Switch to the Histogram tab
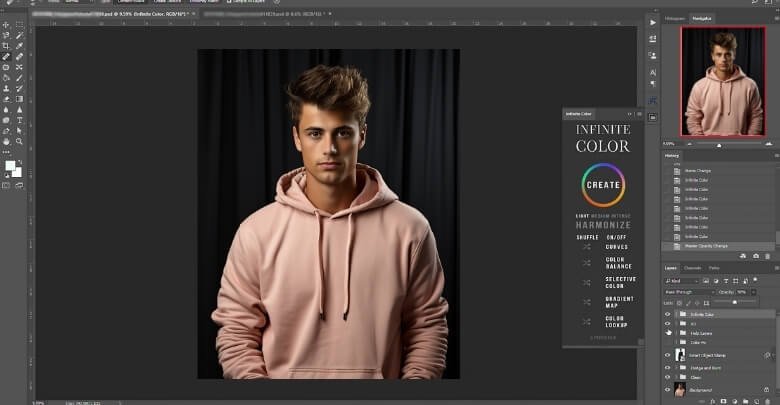This screenshot has height=405, width=780. click(675, 18)
